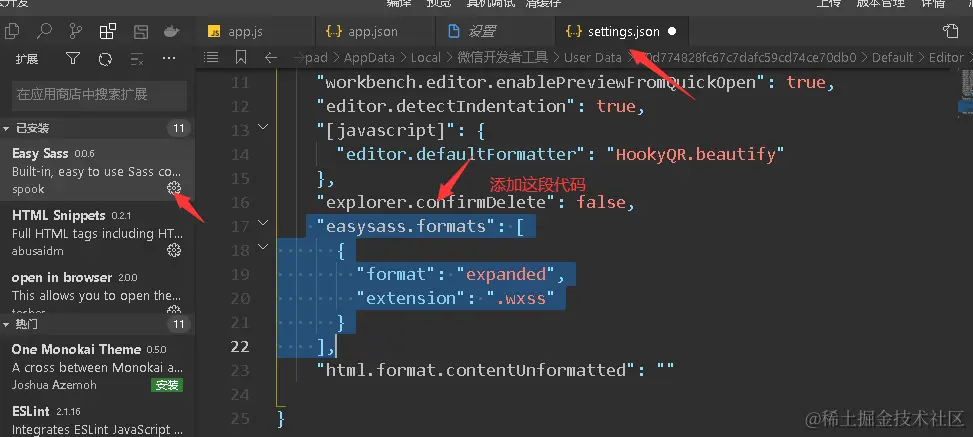Clear extension search results icon
The width and height of the screenshot is (973, 437).
click(x=137, y=59)
